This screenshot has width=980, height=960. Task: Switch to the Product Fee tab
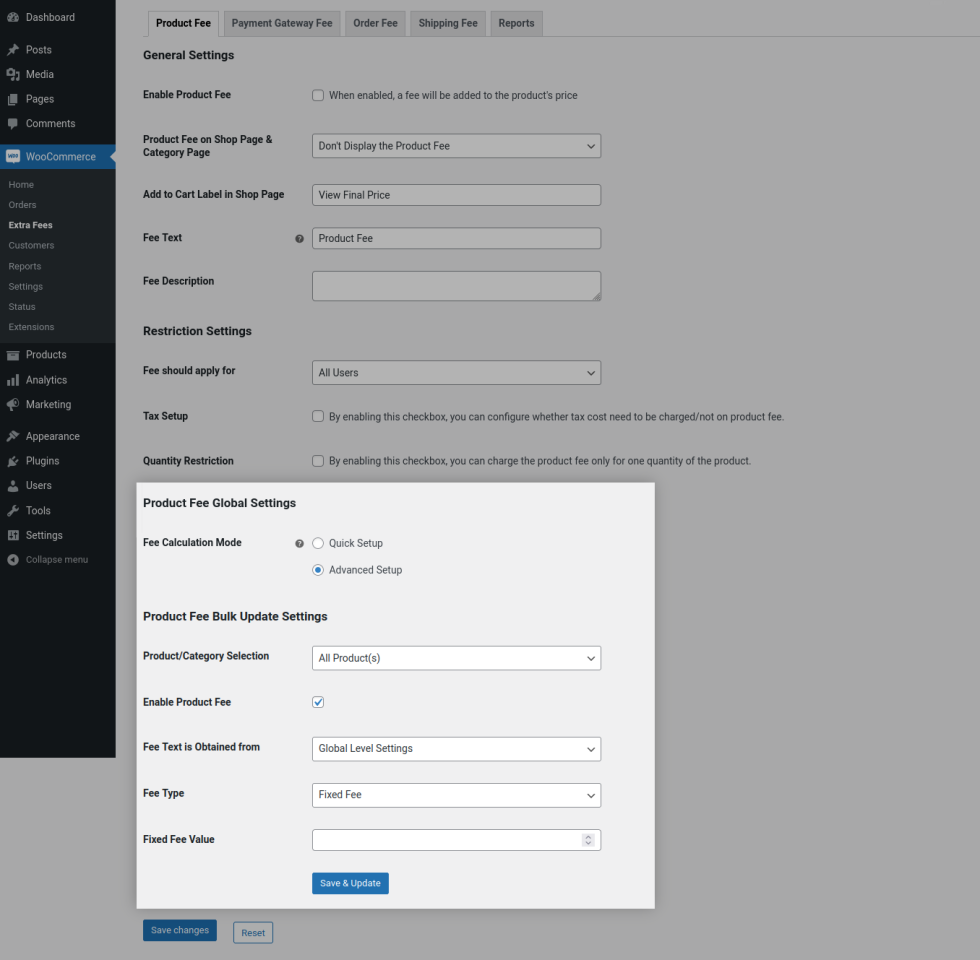[x=183, y=23]
